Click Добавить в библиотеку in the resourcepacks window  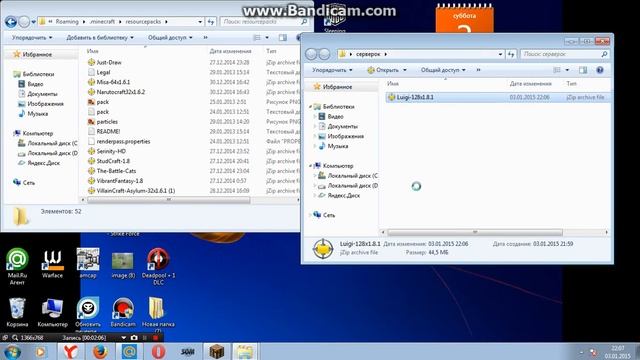coord(100,38)
